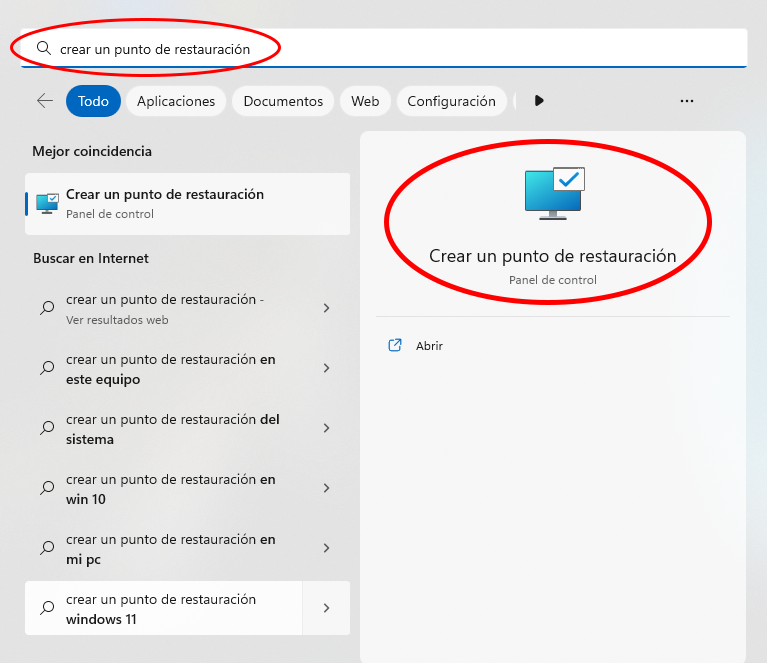The height and width of the screenshot is (663, 767).
Task: Click Abrir to open the restore point tool
Action: (x=429, y=346)
